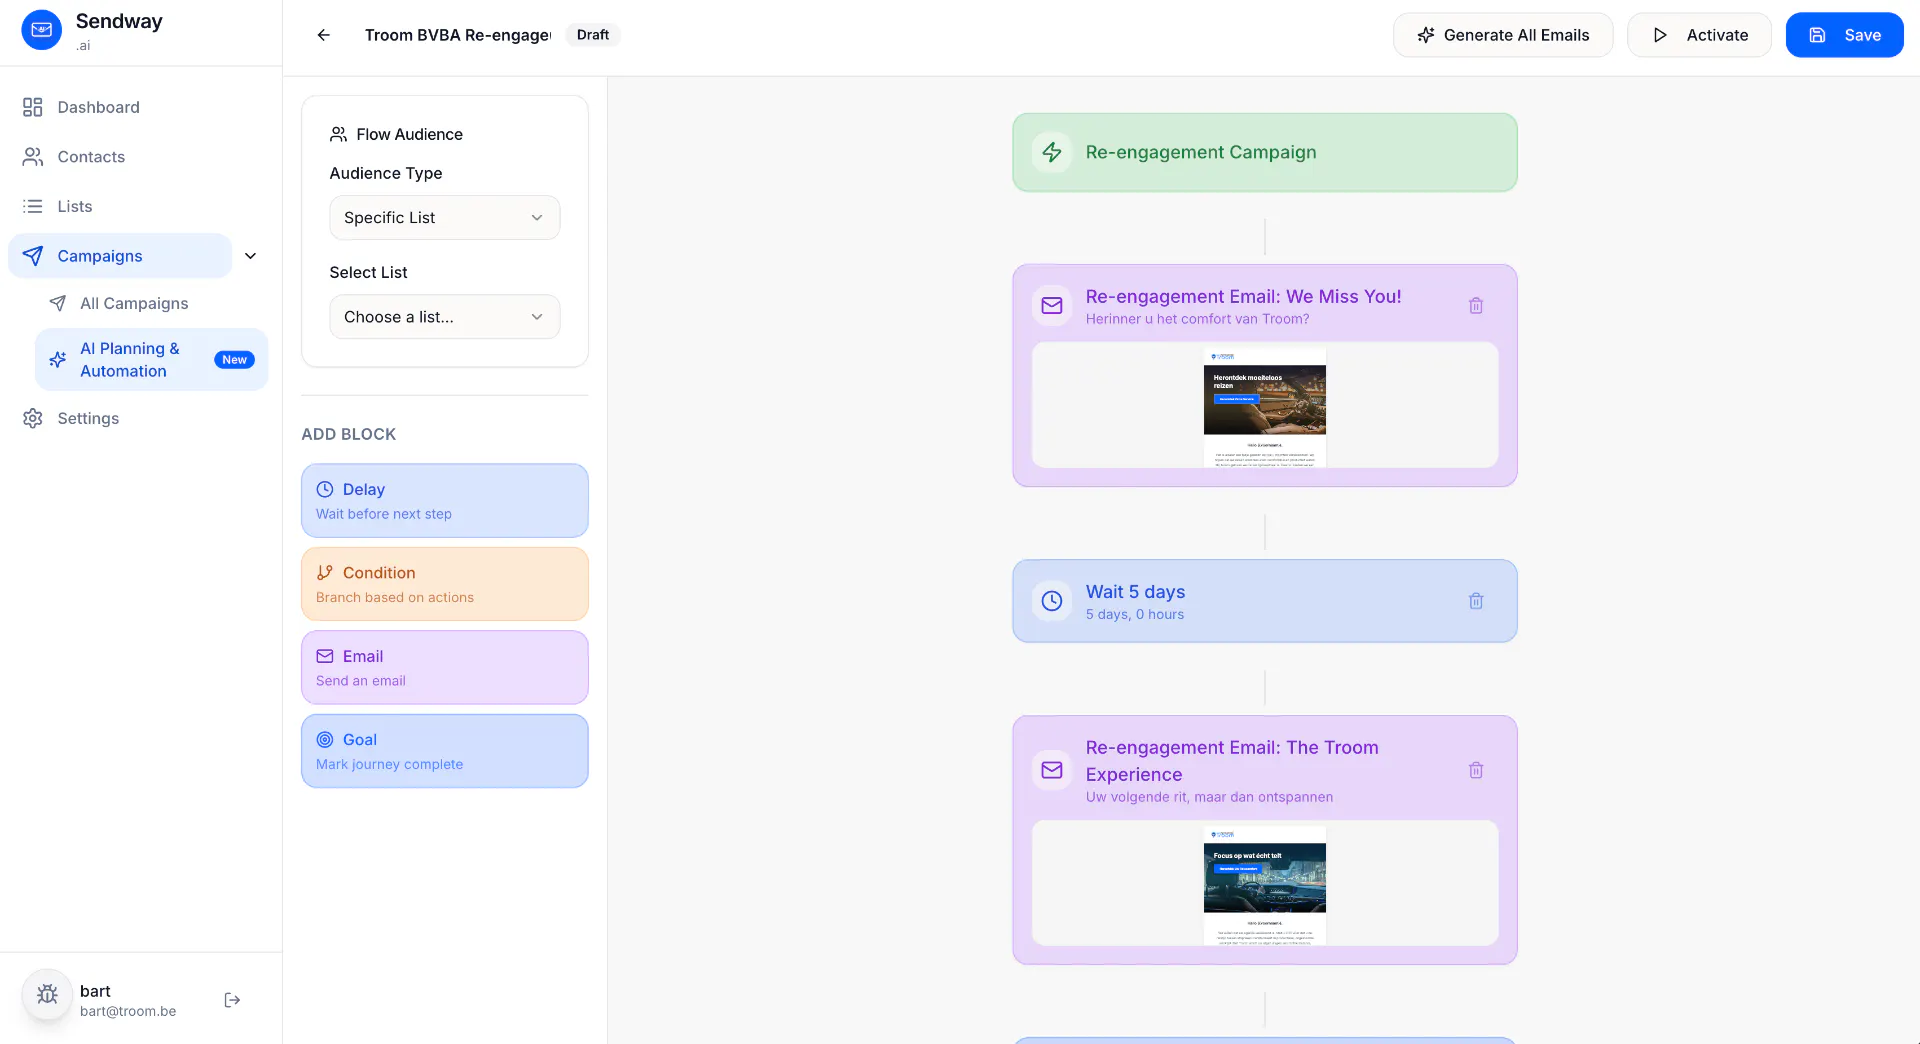Click the ADD BLOCK heading
Image resolution: width=1920 pixels, height=1044 pixels.
(349, 434)
